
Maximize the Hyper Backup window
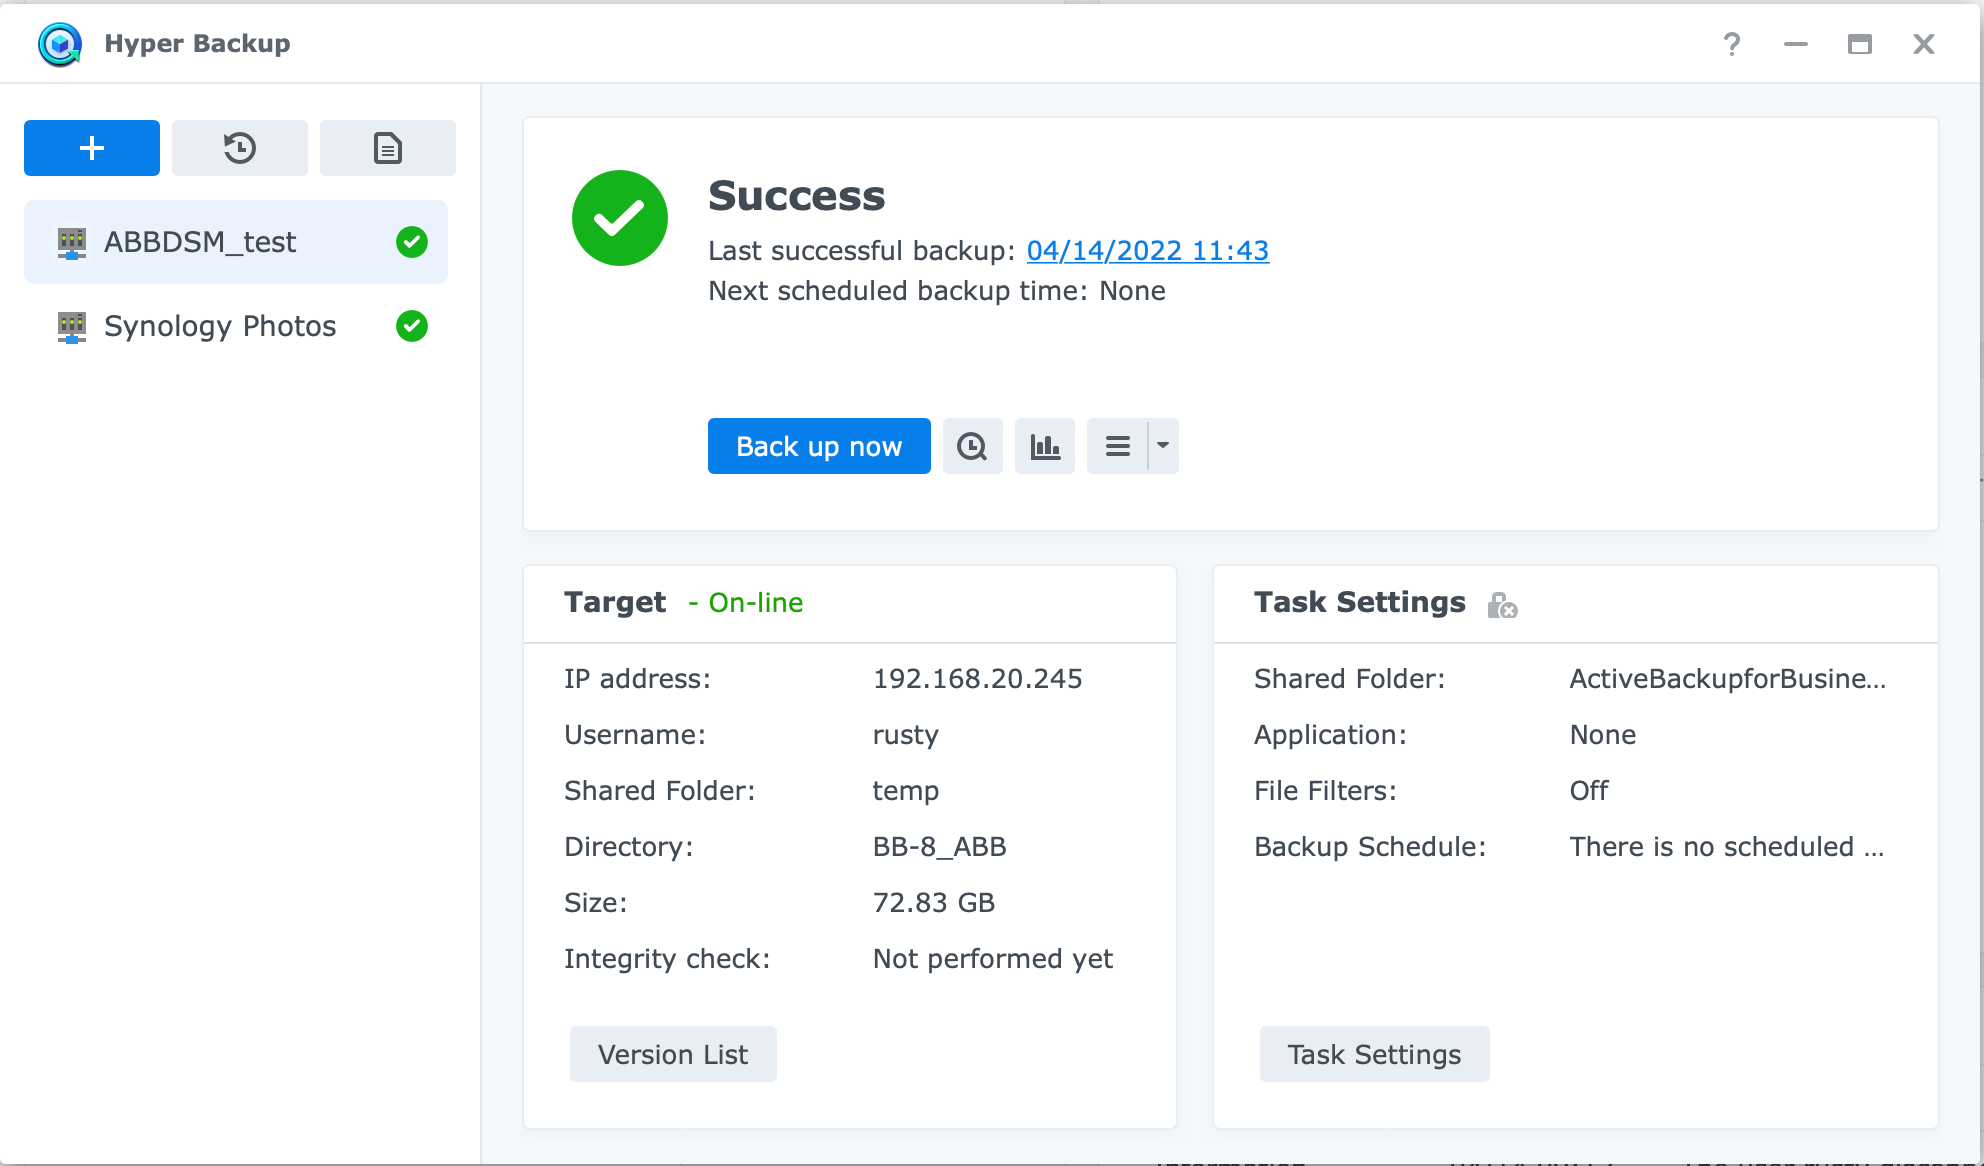point(1860,44)
